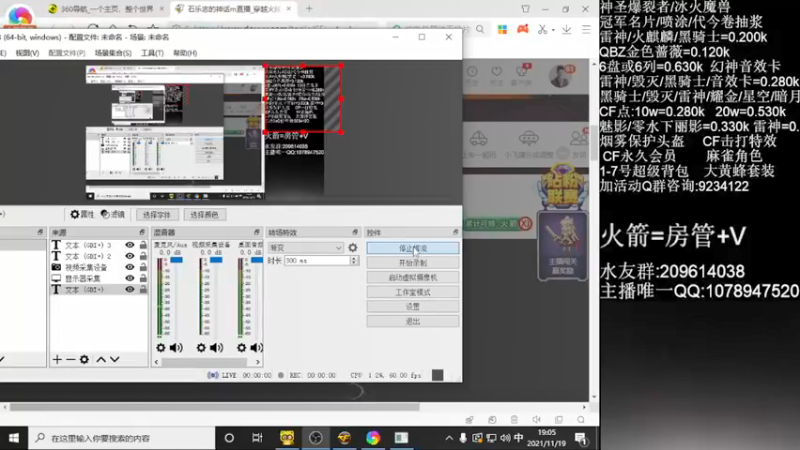Click 工作室模式 studio mode button
This screenshot has width=800, height=450.
point(413,292)
